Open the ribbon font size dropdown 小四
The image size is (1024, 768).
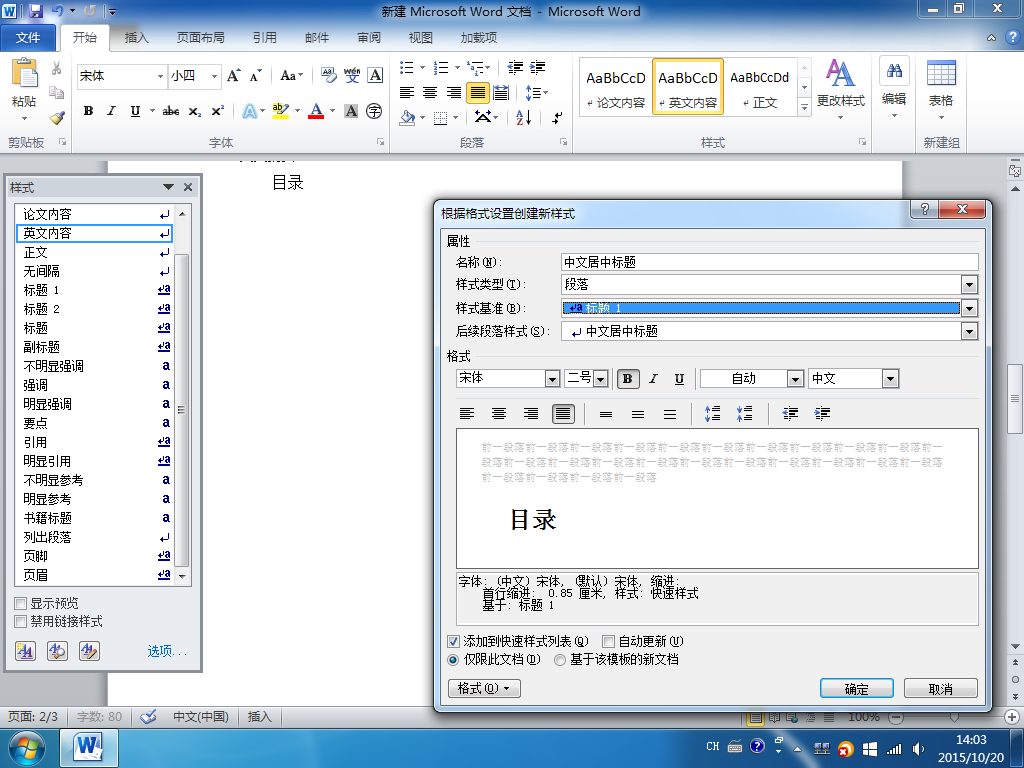coord(214,76)
